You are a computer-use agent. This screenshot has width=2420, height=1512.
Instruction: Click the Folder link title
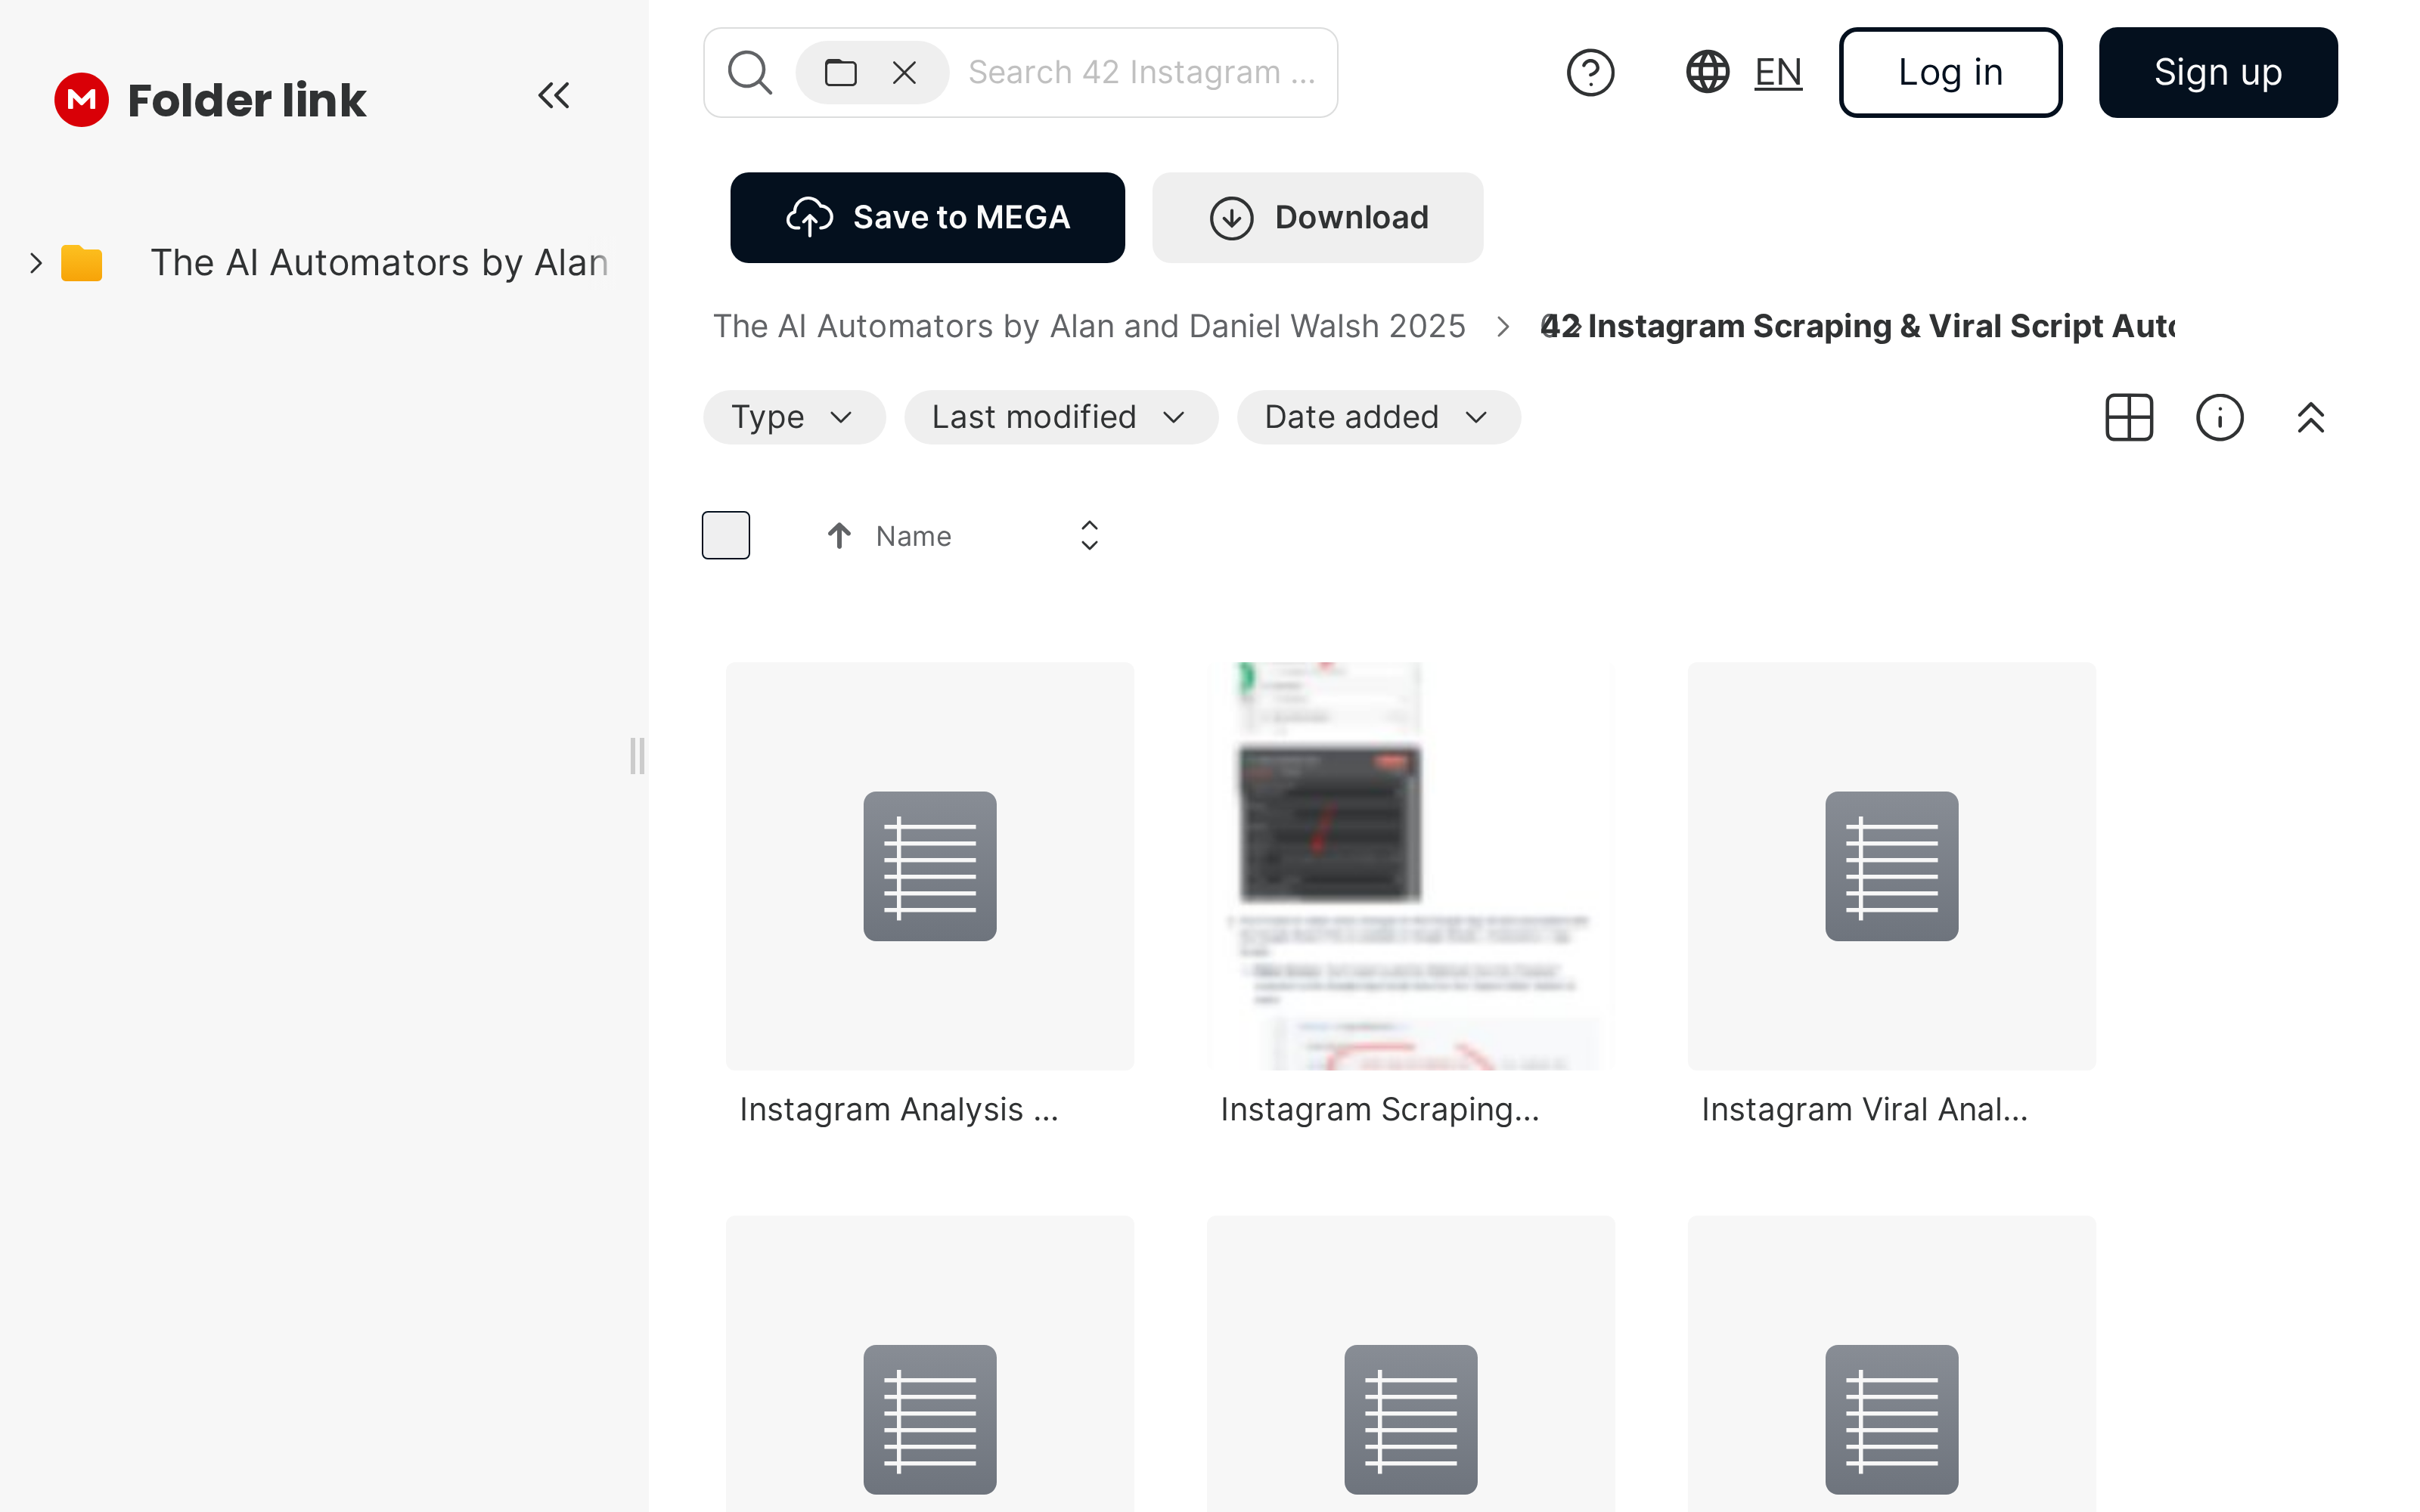click(x=247, y=100)
